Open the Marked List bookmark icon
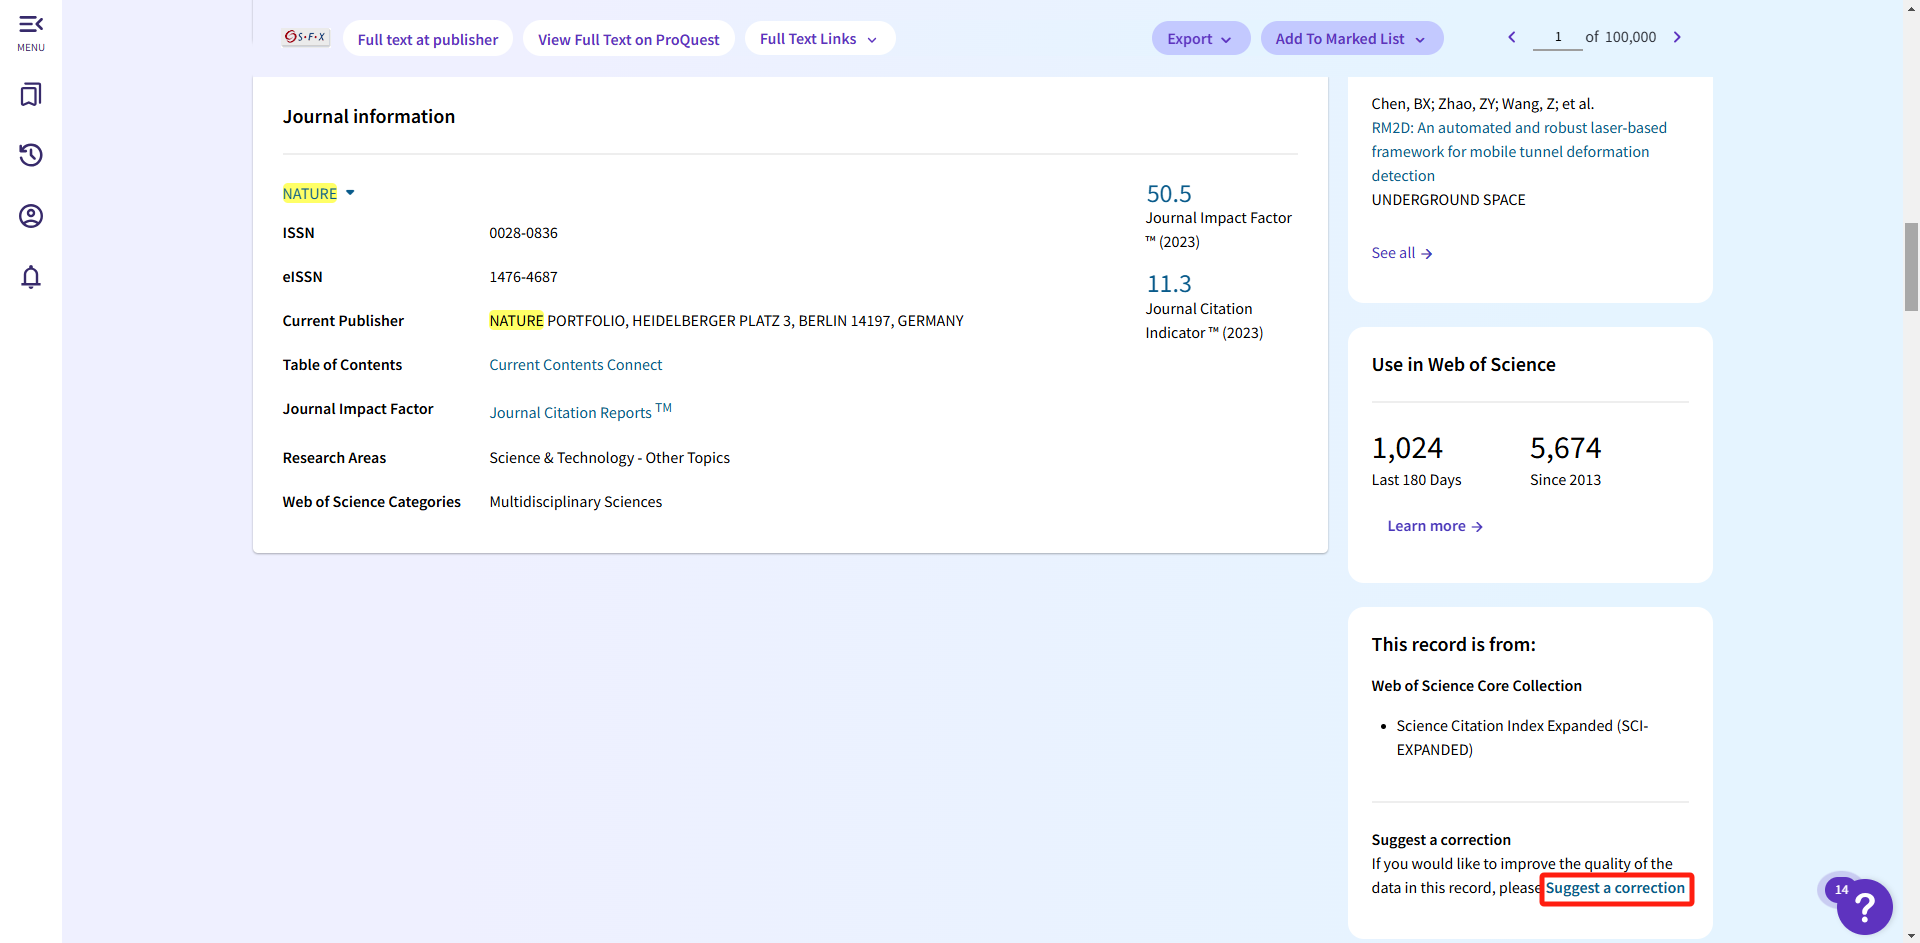This screenshot has width=1920, height=943. point(31,95)
